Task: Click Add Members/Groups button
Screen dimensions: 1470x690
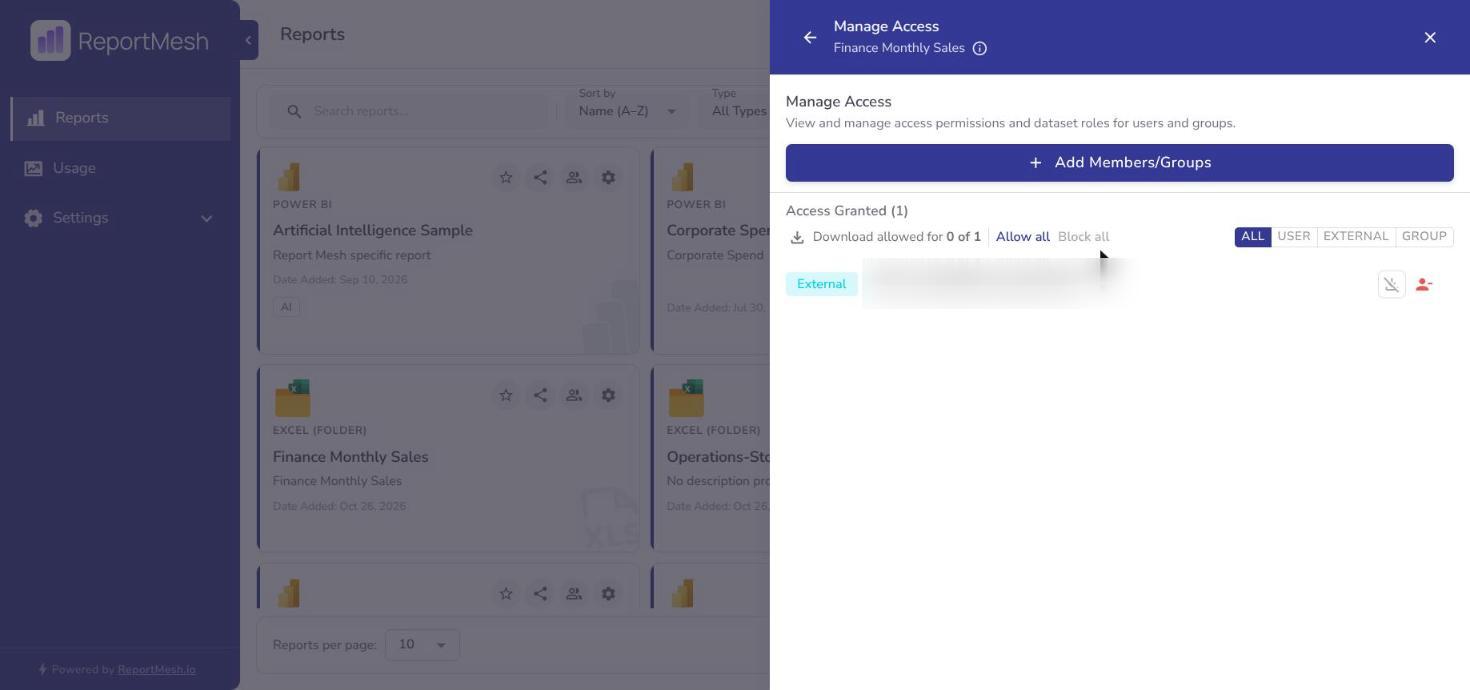Action: [x=1119, y=163]
